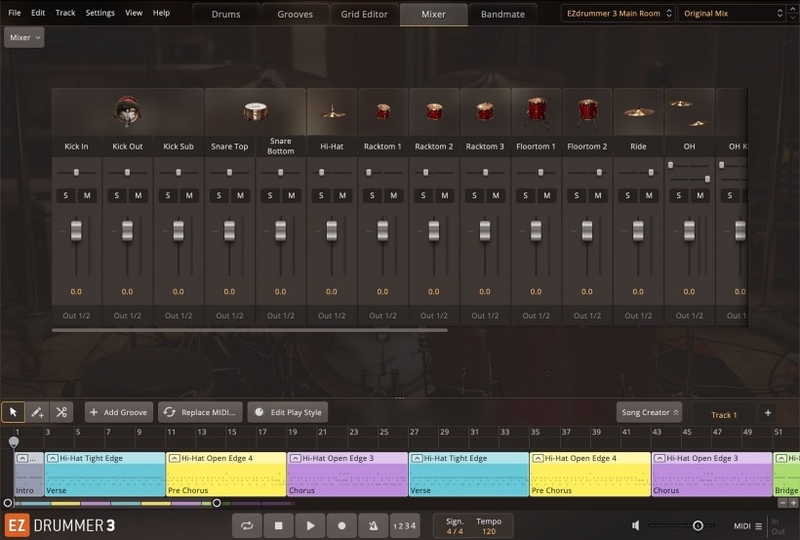The width and height of the screenshot is (800, 540).
Task: Toggle the metronome click
Action: (x=373, y=525)
